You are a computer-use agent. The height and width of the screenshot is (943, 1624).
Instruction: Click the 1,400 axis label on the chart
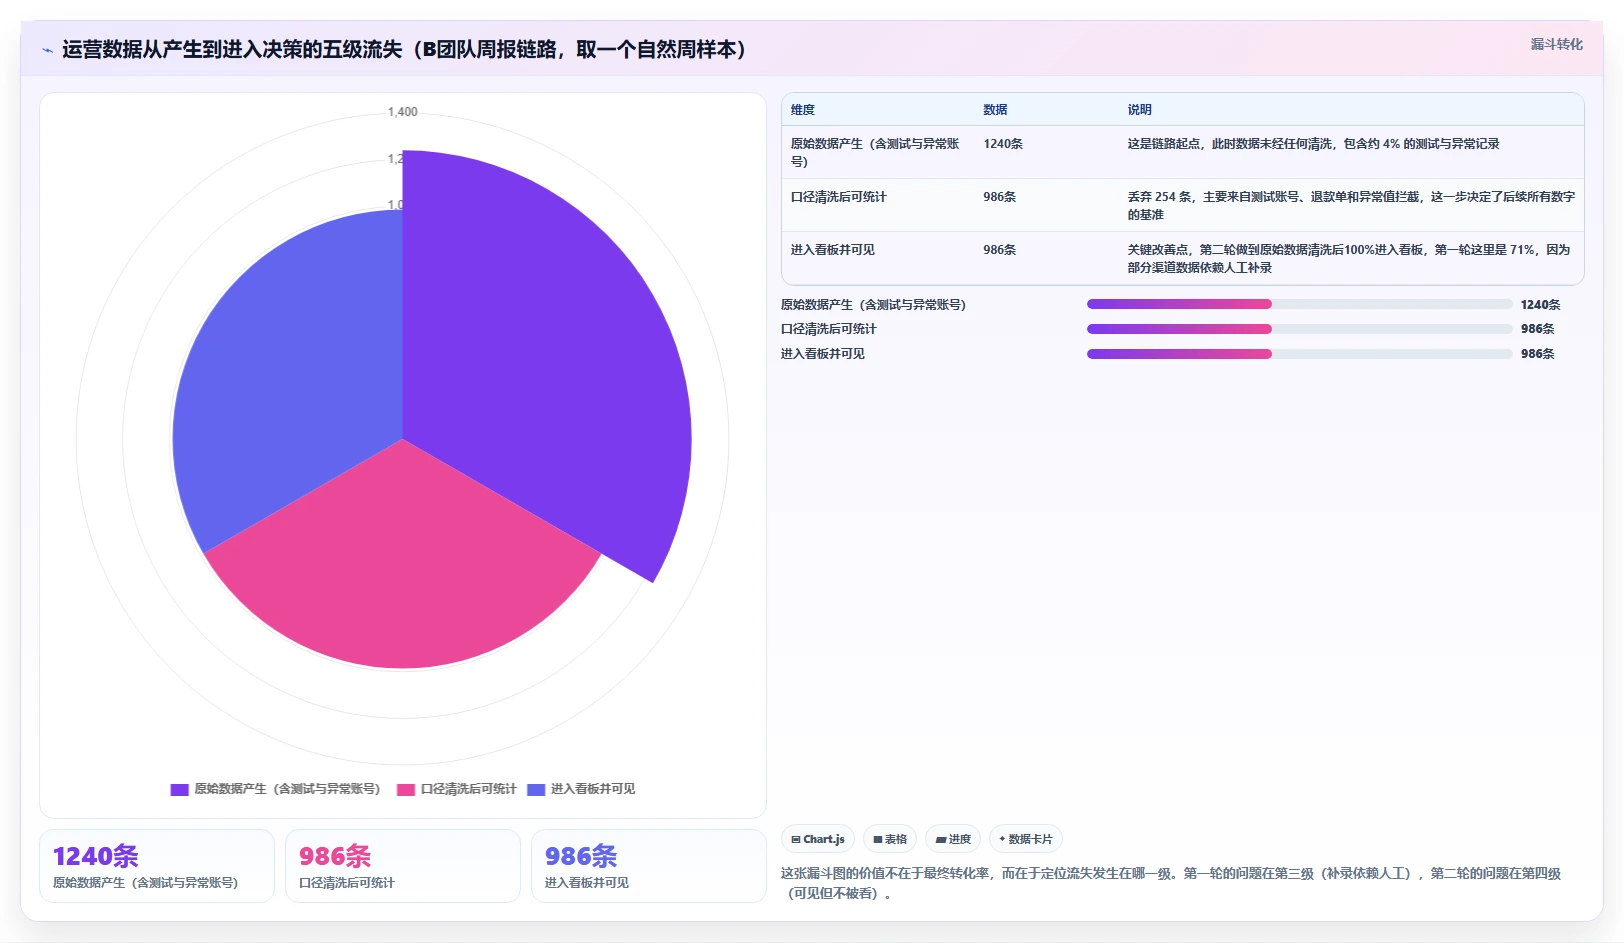pos(403,112)
